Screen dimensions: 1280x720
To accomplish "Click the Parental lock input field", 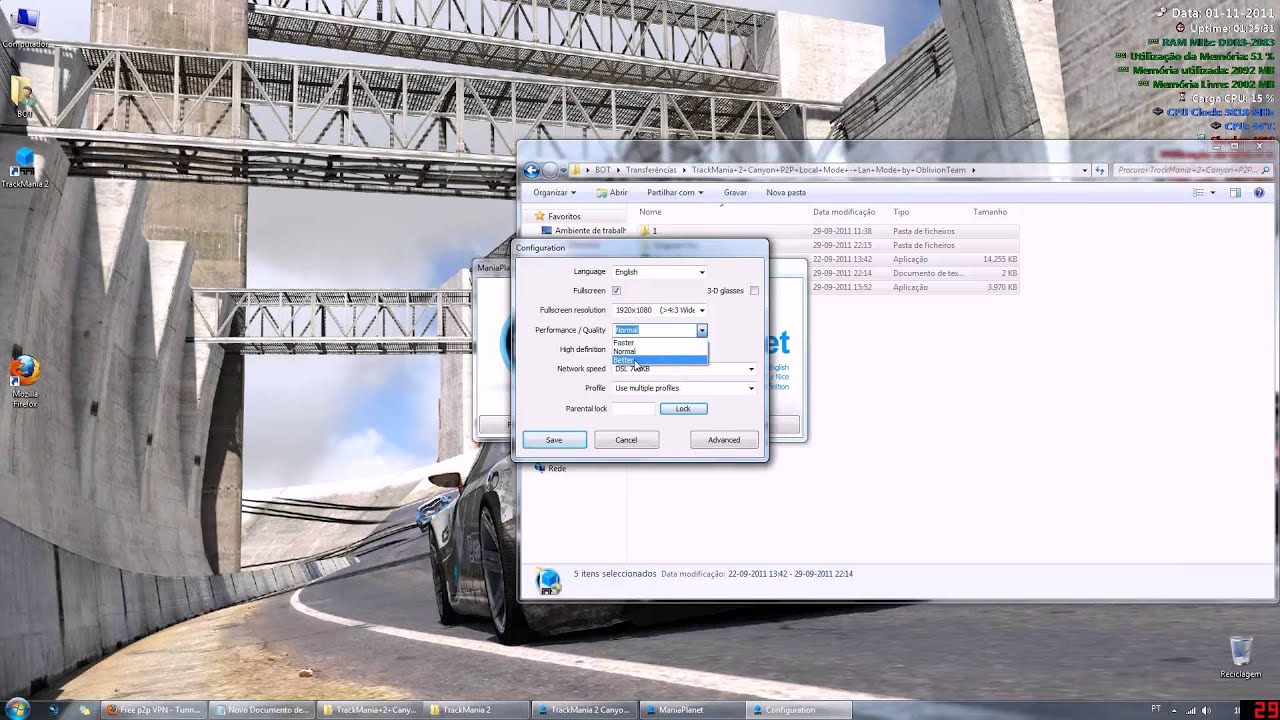I will [x=633, y=408].
